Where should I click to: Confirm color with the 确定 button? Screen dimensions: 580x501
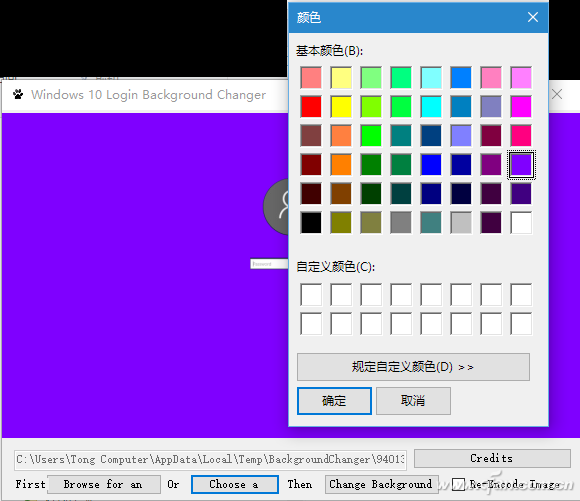334,401
